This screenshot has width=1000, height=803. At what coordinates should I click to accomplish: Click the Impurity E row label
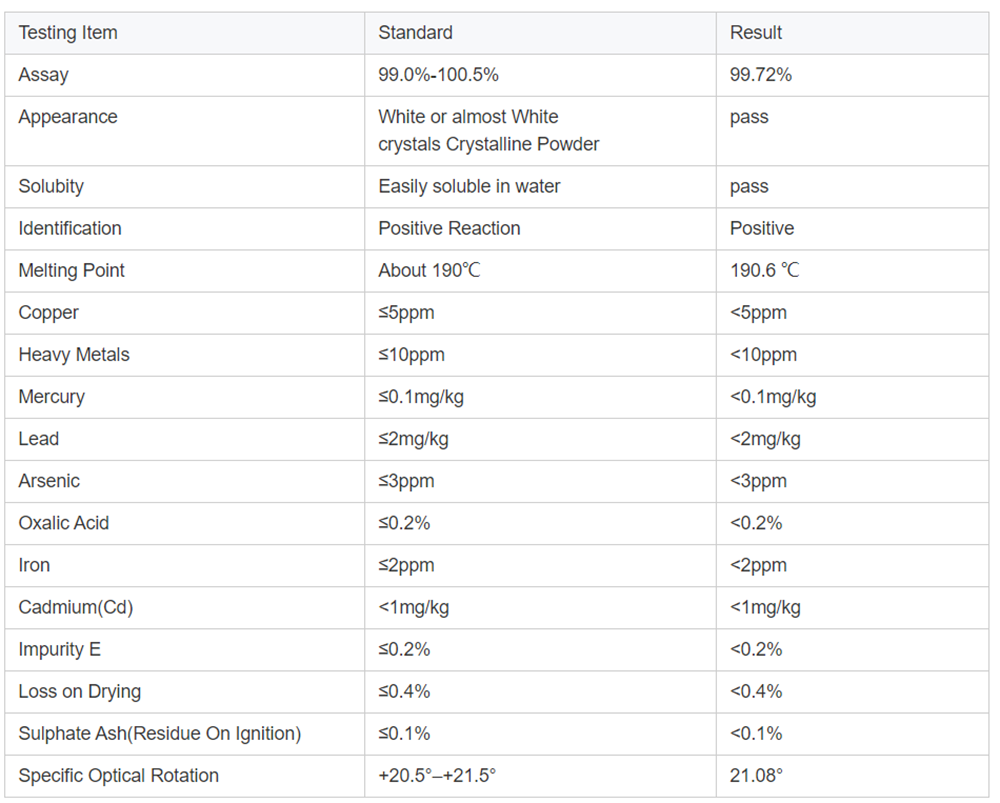(59, 649)
